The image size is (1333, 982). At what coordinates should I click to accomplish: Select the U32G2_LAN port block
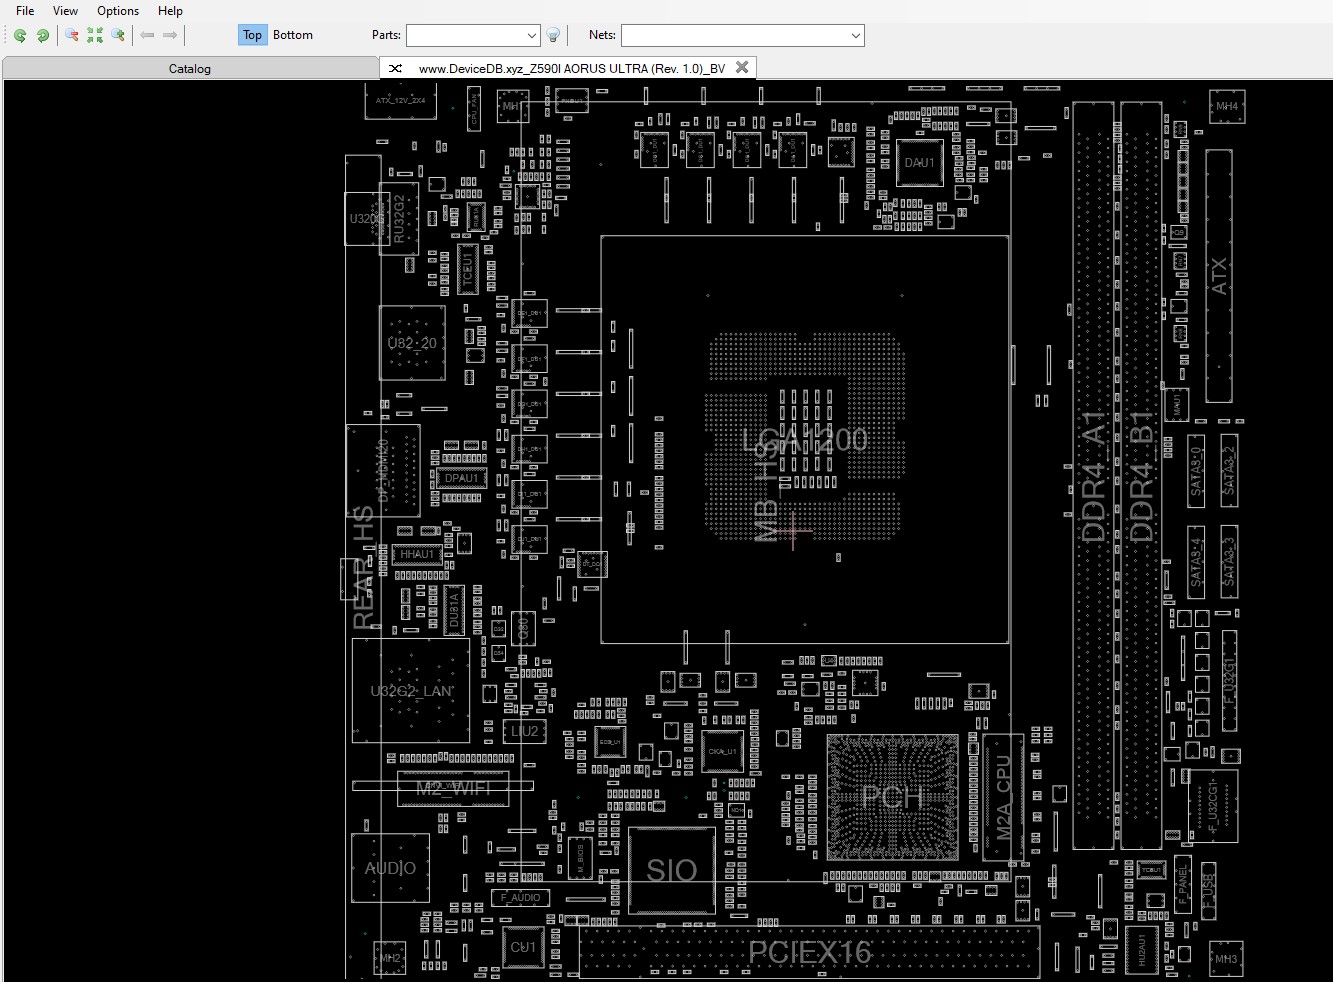(x=411, y=691)
